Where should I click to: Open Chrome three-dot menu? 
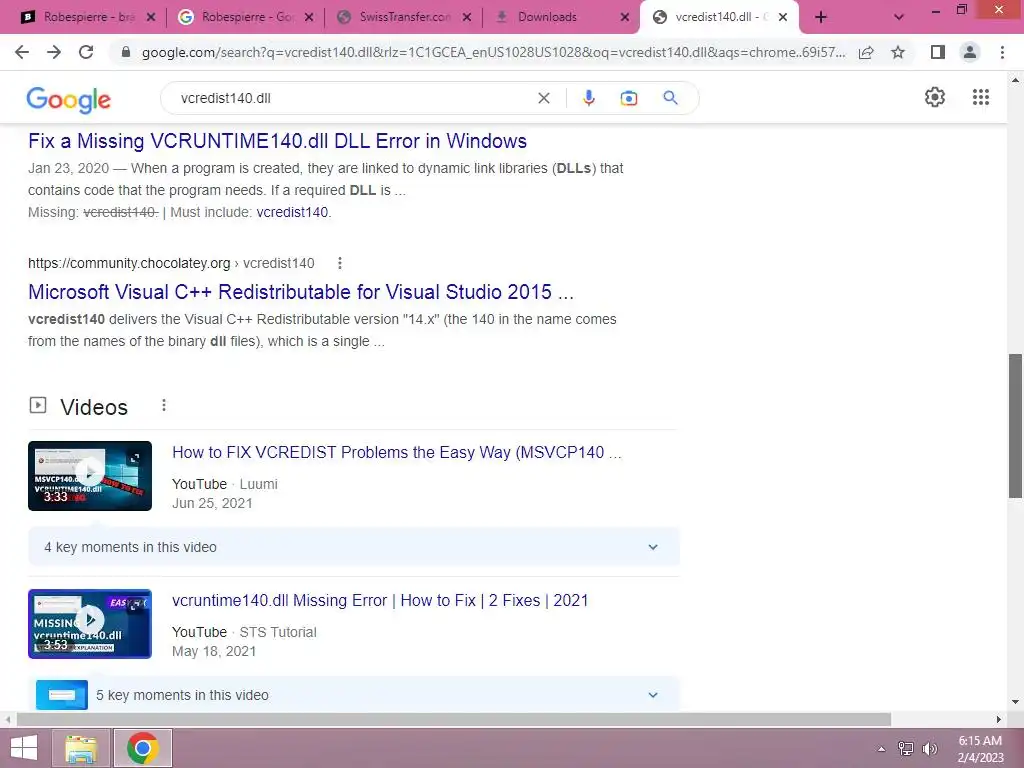pos(1002,52)
